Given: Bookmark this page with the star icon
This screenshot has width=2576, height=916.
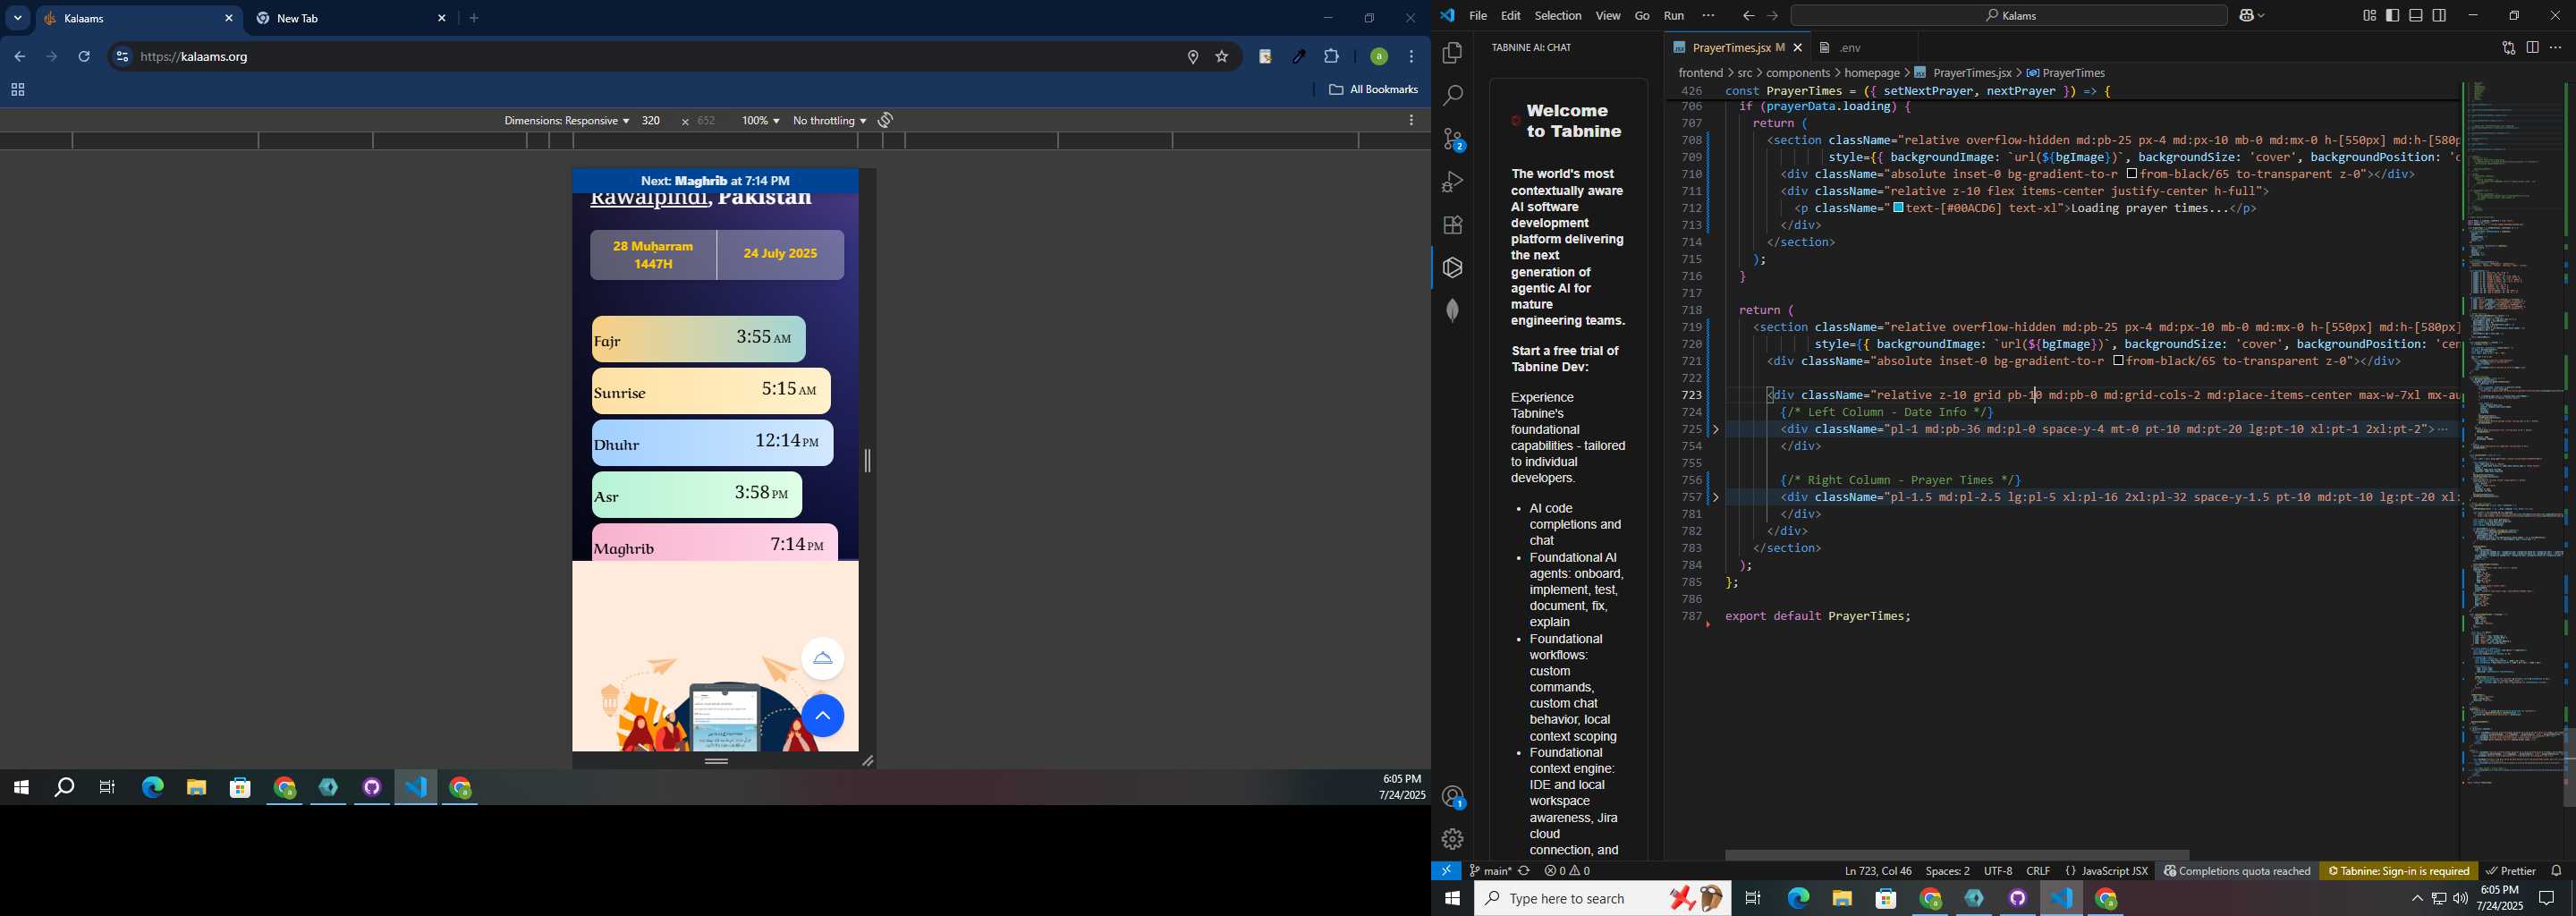Looking at the screenshot, I should pos(1222,57).
